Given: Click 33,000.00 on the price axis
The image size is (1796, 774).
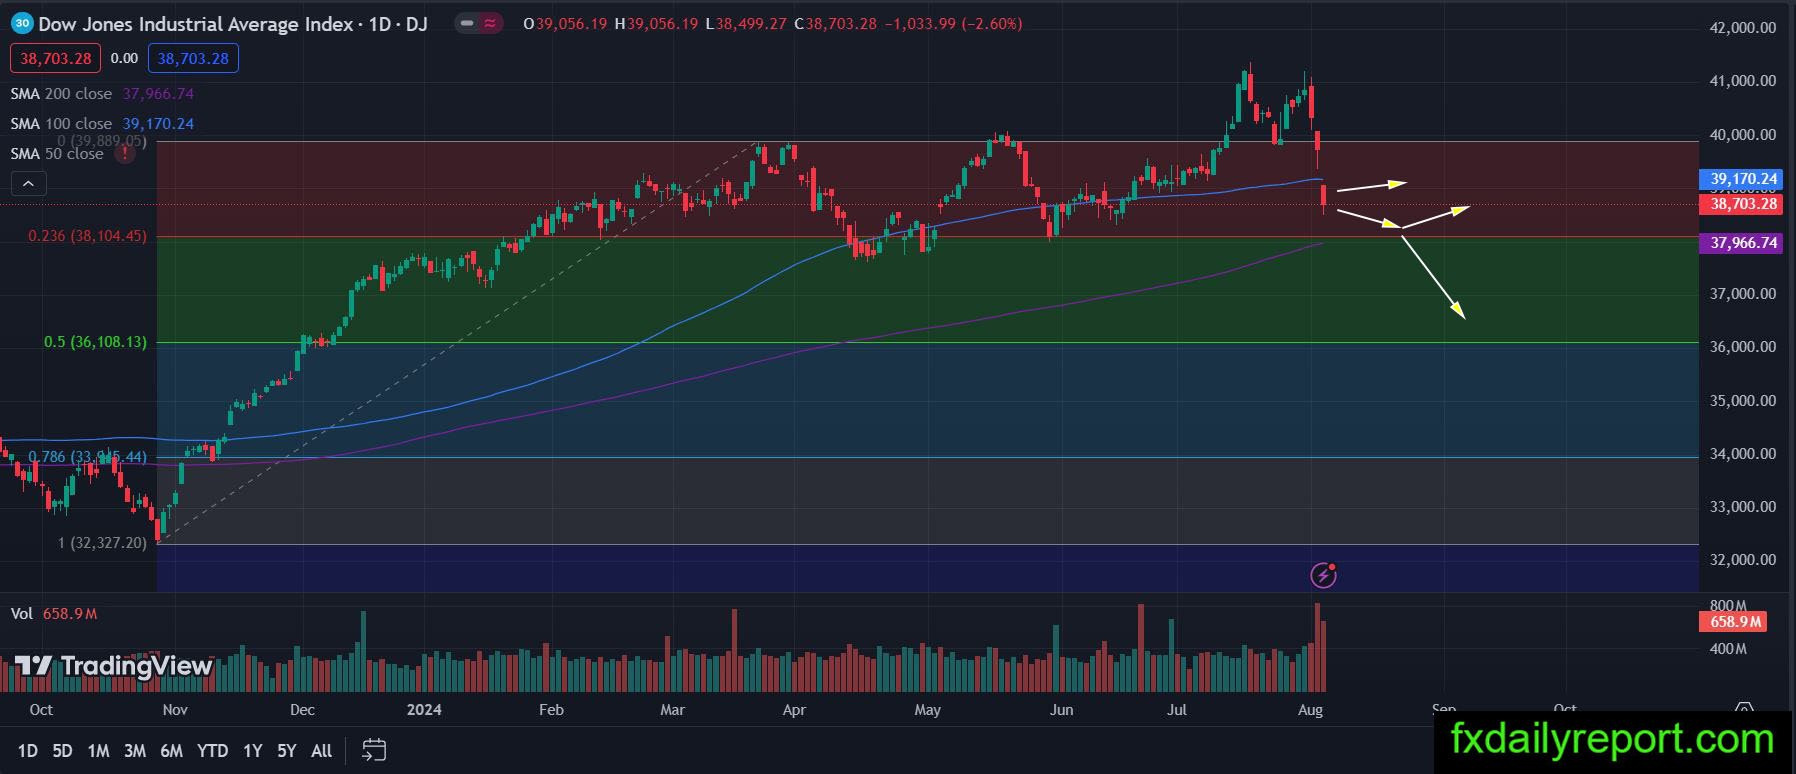Looking at the screenshot, I should pyautogui.click(x=1743, y=507).
